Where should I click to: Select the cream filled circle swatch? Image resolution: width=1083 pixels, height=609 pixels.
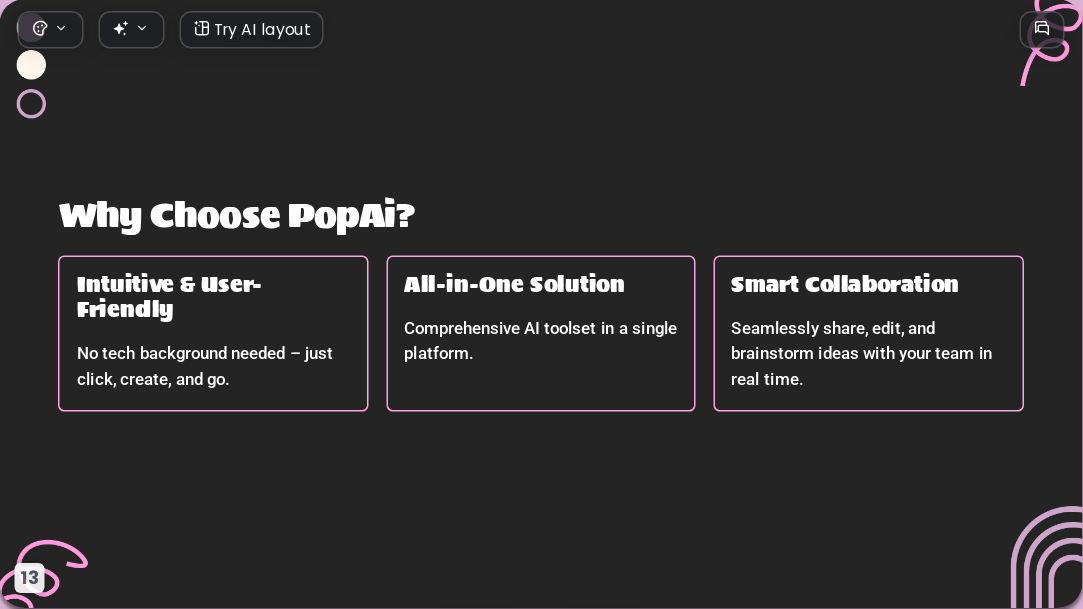pyautogui.click(x=31, y=65)
